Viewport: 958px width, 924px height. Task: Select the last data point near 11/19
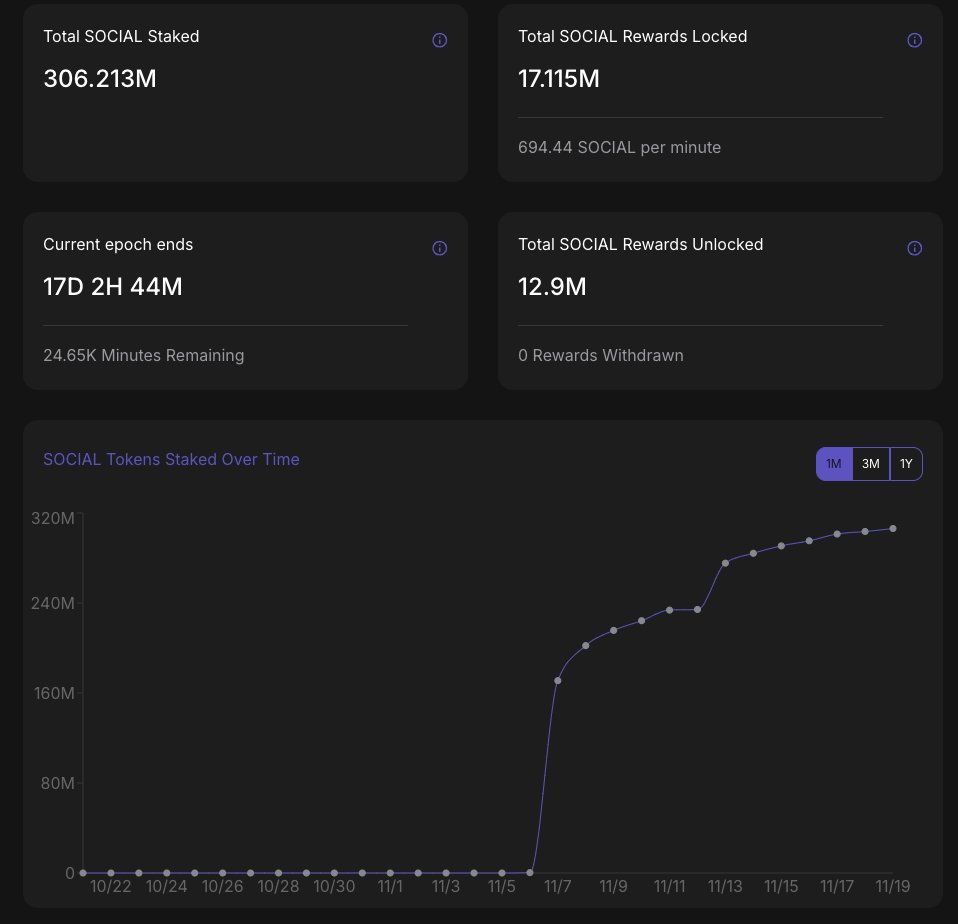(893, 527)
